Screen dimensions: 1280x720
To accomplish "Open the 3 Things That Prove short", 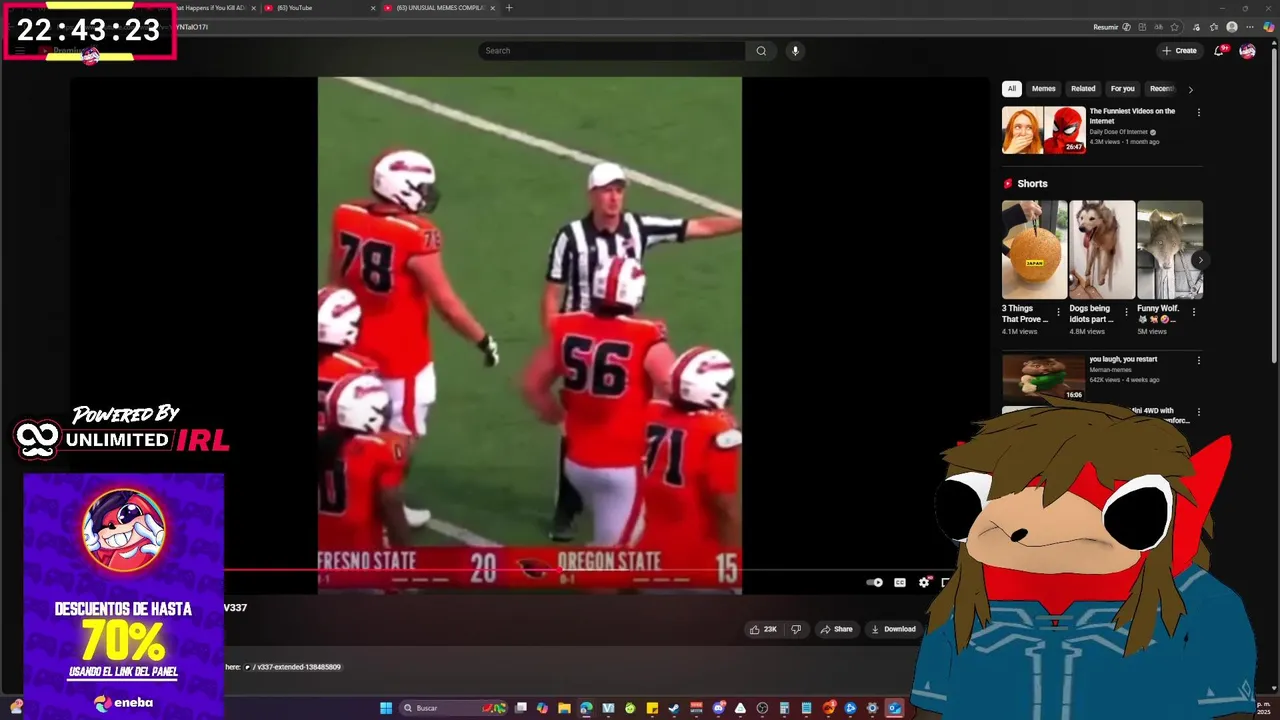I will [x=1034, y=250].
